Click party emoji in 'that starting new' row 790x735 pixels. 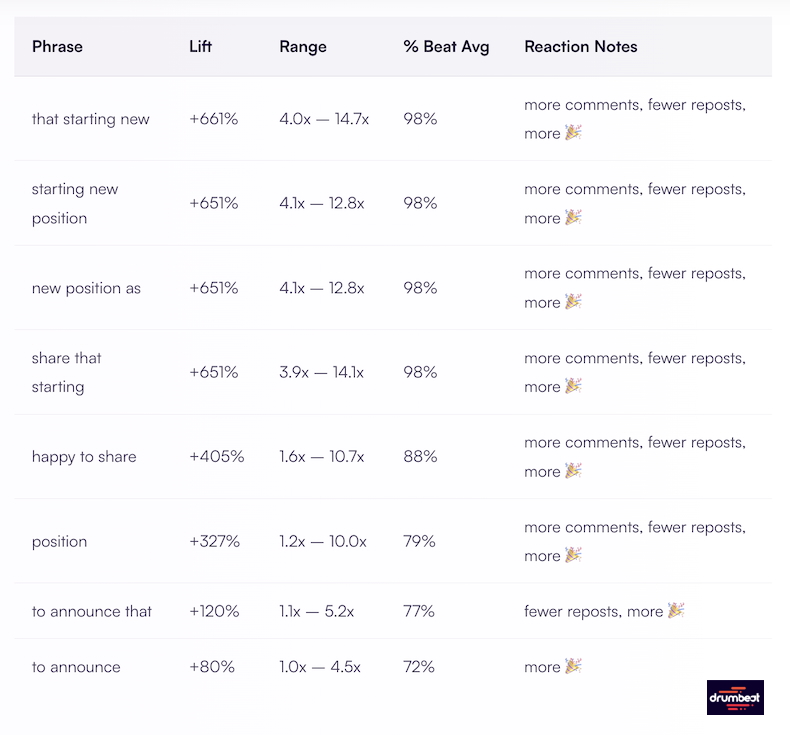coord(573,133)
